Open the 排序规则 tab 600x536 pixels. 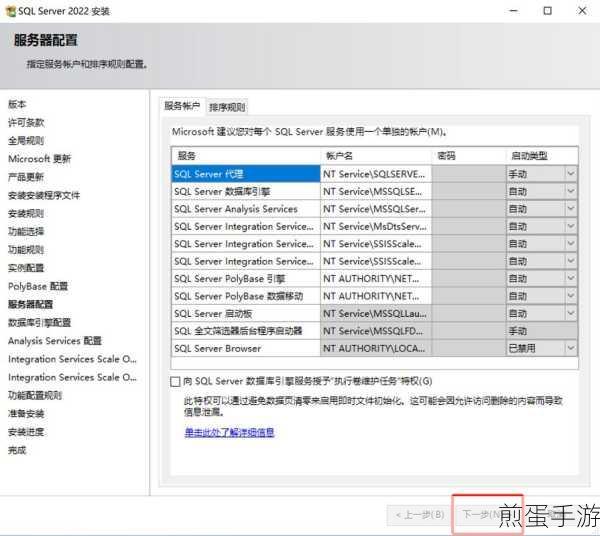(227, 107)
